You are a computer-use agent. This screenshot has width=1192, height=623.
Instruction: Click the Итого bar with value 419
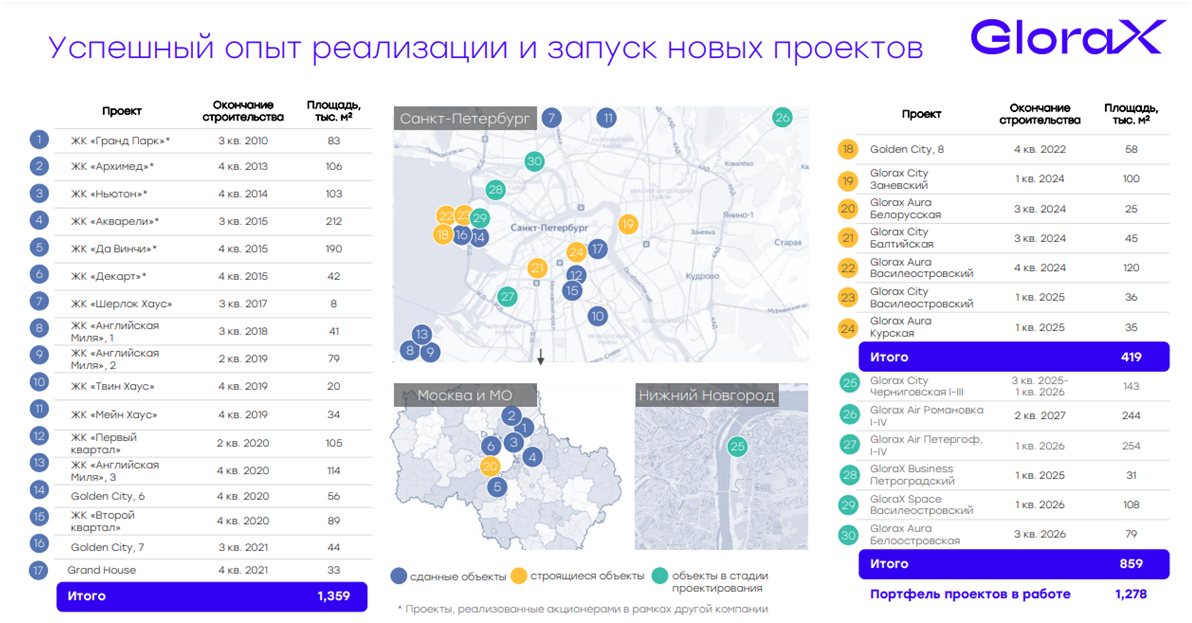(x=1014, y=357)
